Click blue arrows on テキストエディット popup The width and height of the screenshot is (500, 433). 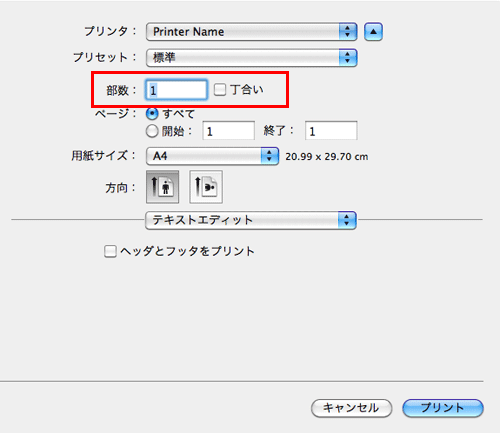(347, 220)
